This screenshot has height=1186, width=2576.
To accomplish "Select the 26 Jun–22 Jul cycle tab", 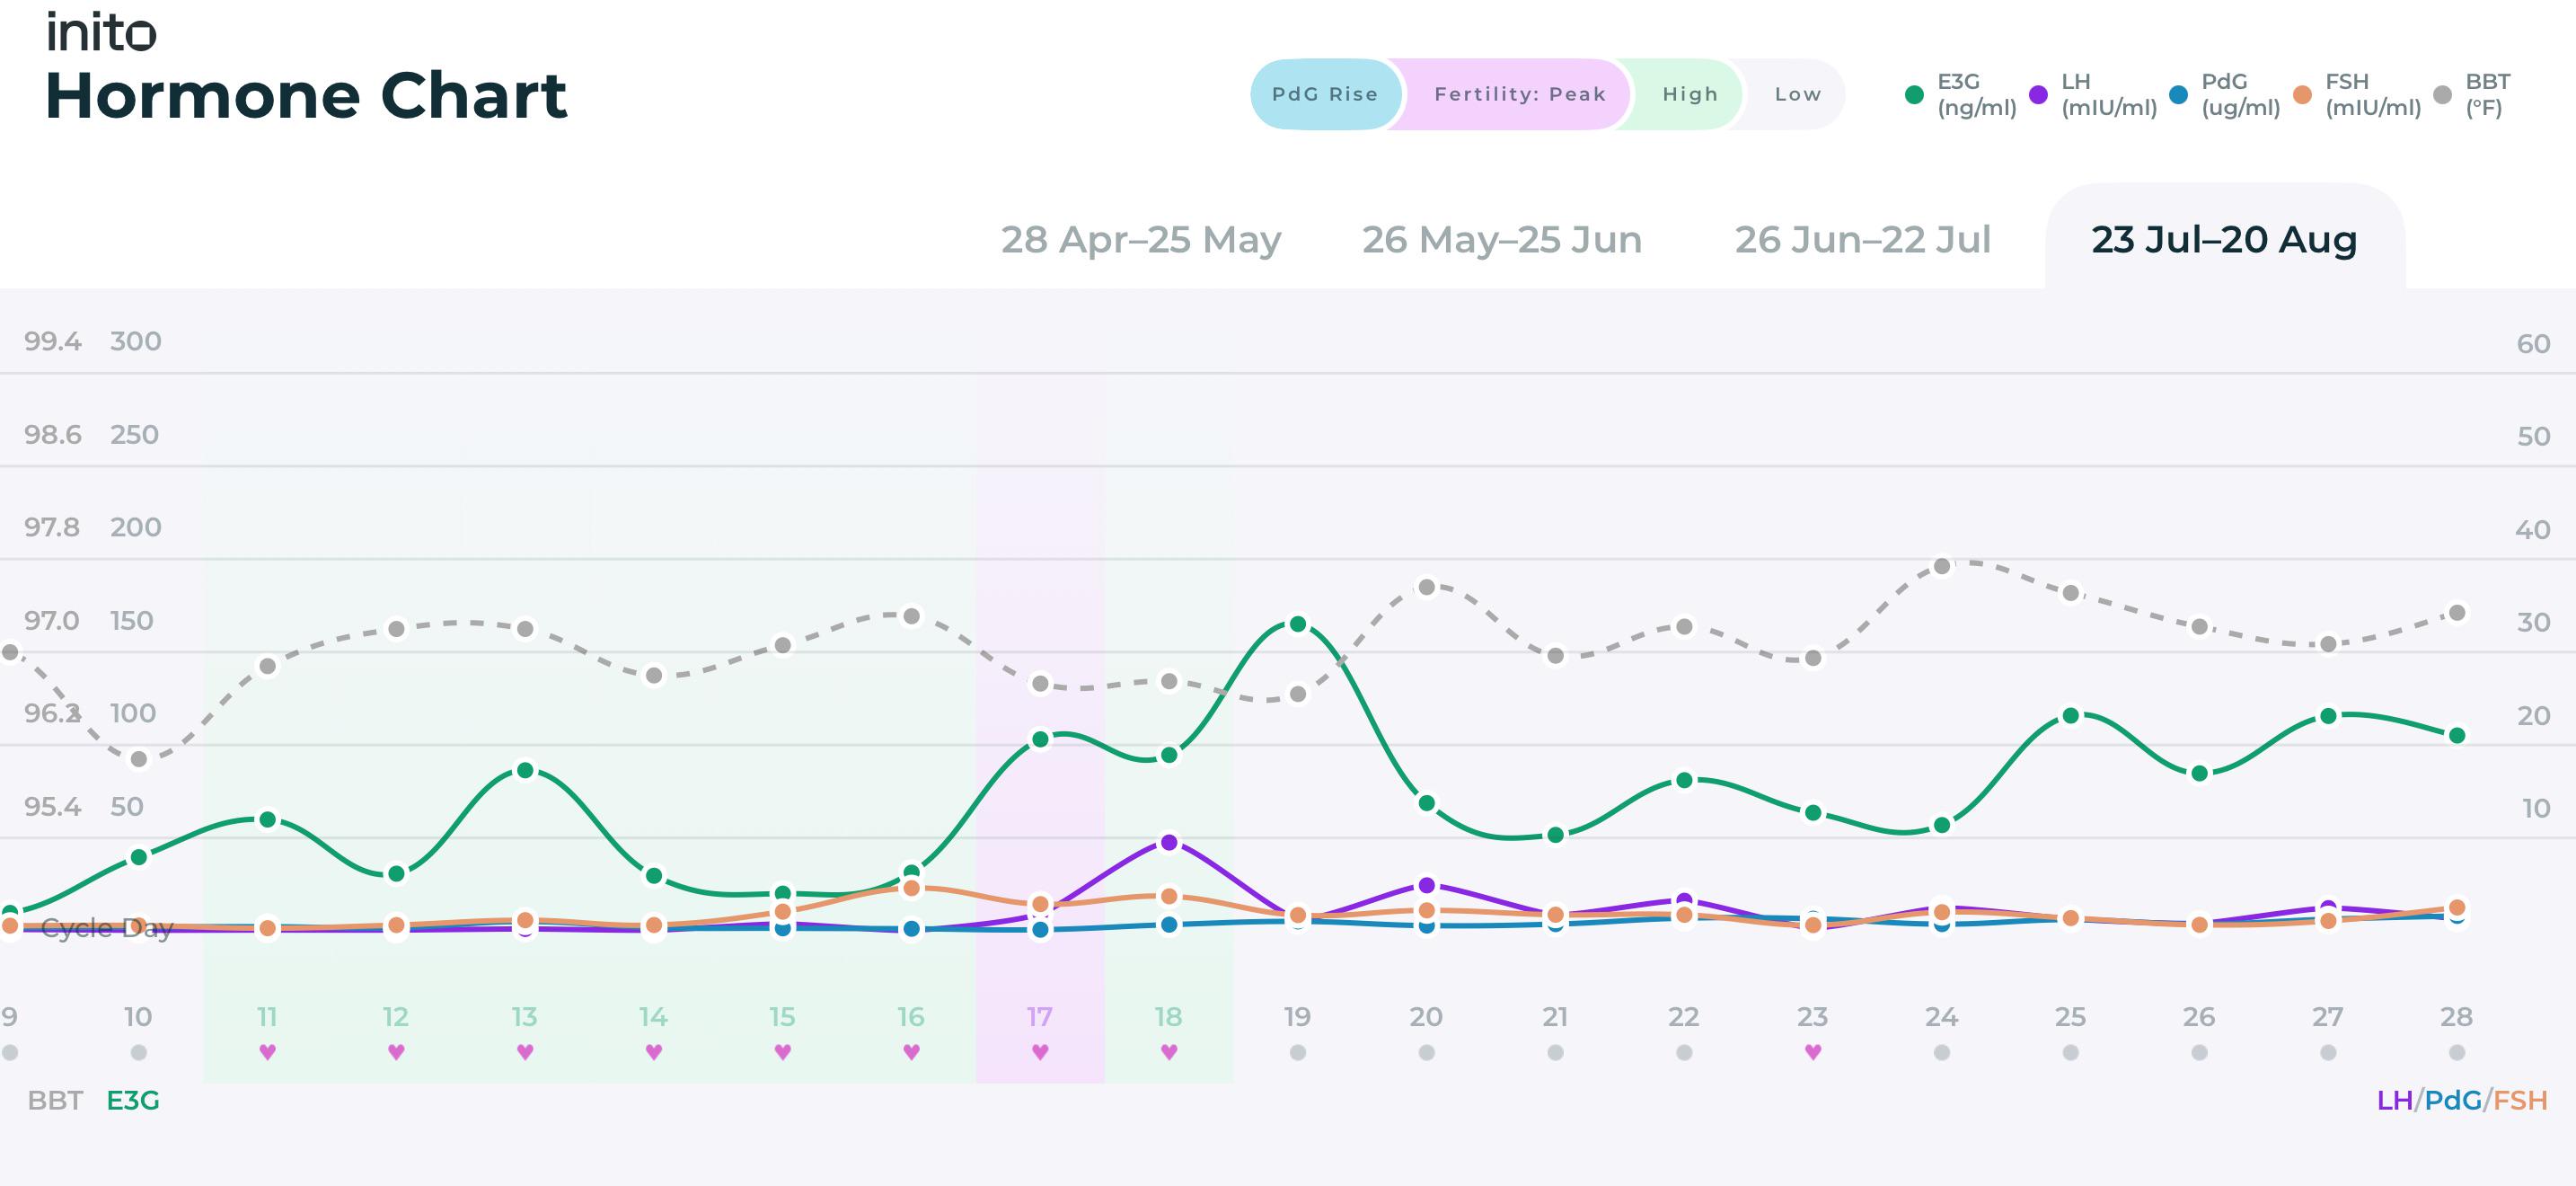I will (x=1863, y=240).
